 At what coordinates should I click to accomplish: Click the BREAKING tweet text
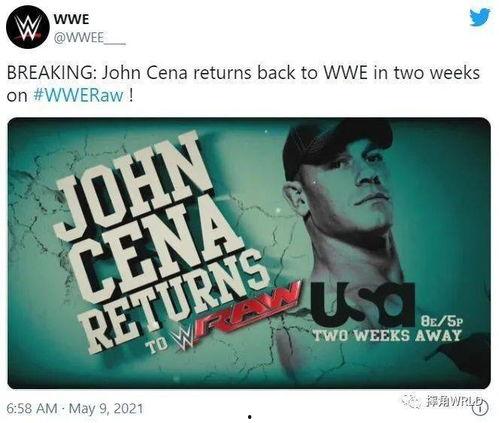(x=243, y=84)
